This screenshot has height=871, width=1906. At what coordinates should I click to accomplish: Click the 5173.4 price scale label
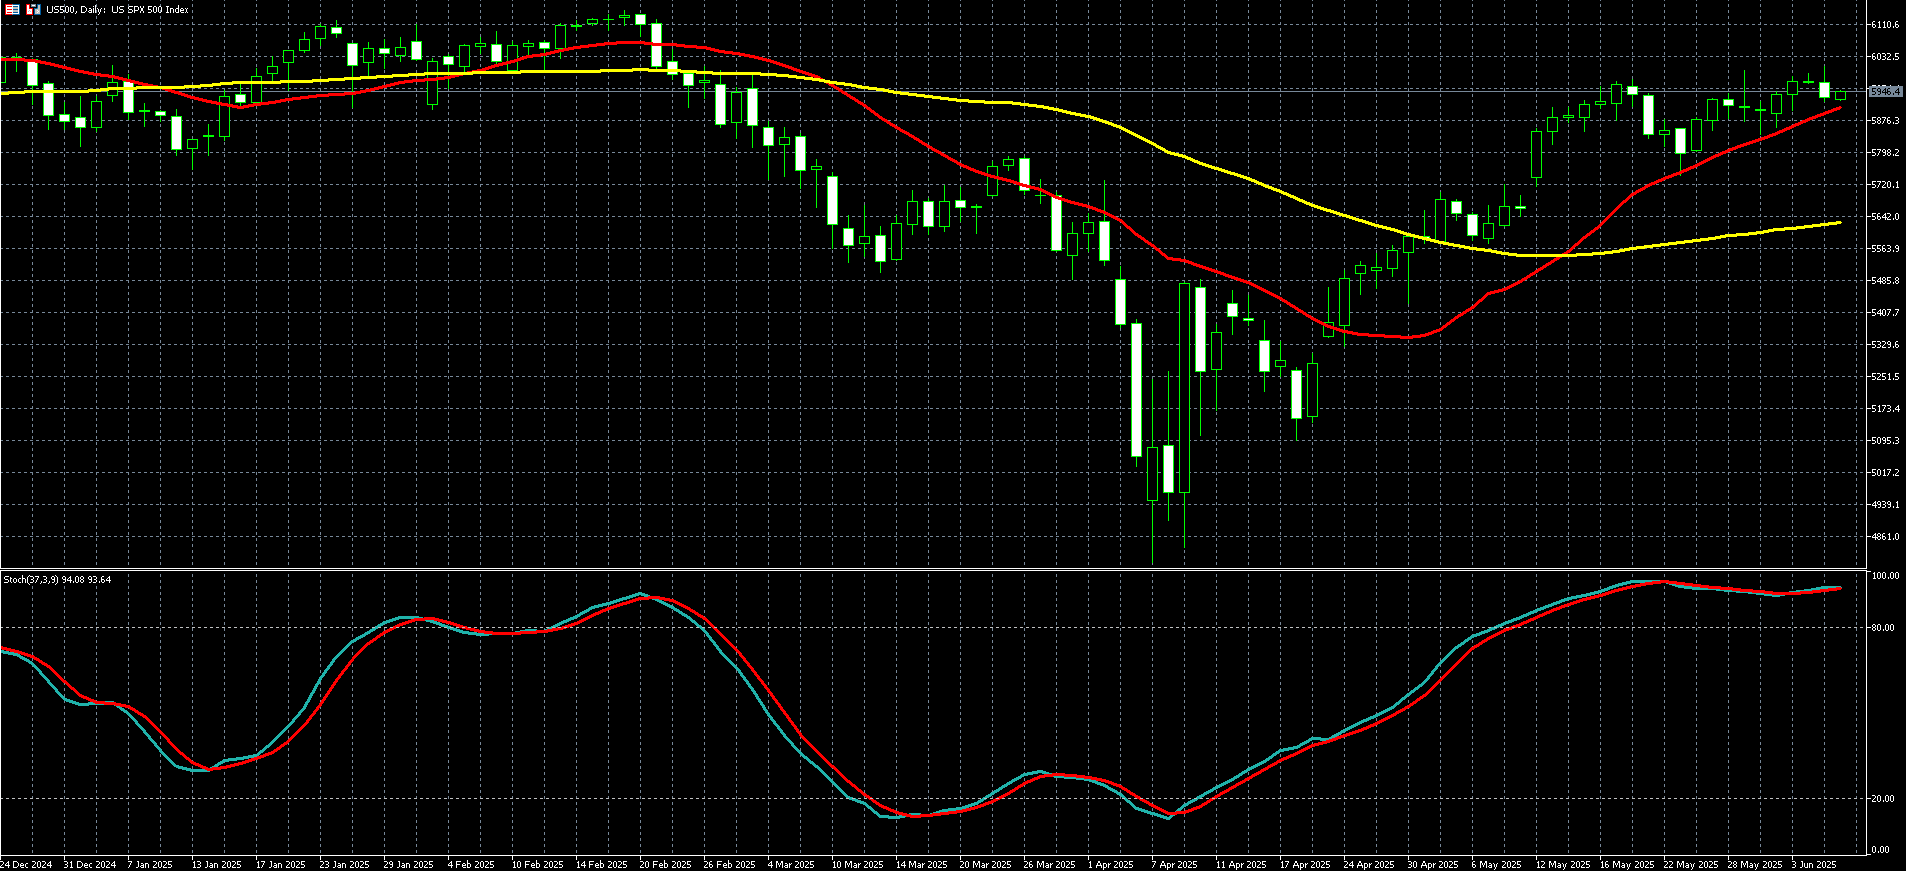tap(1885, 409)
